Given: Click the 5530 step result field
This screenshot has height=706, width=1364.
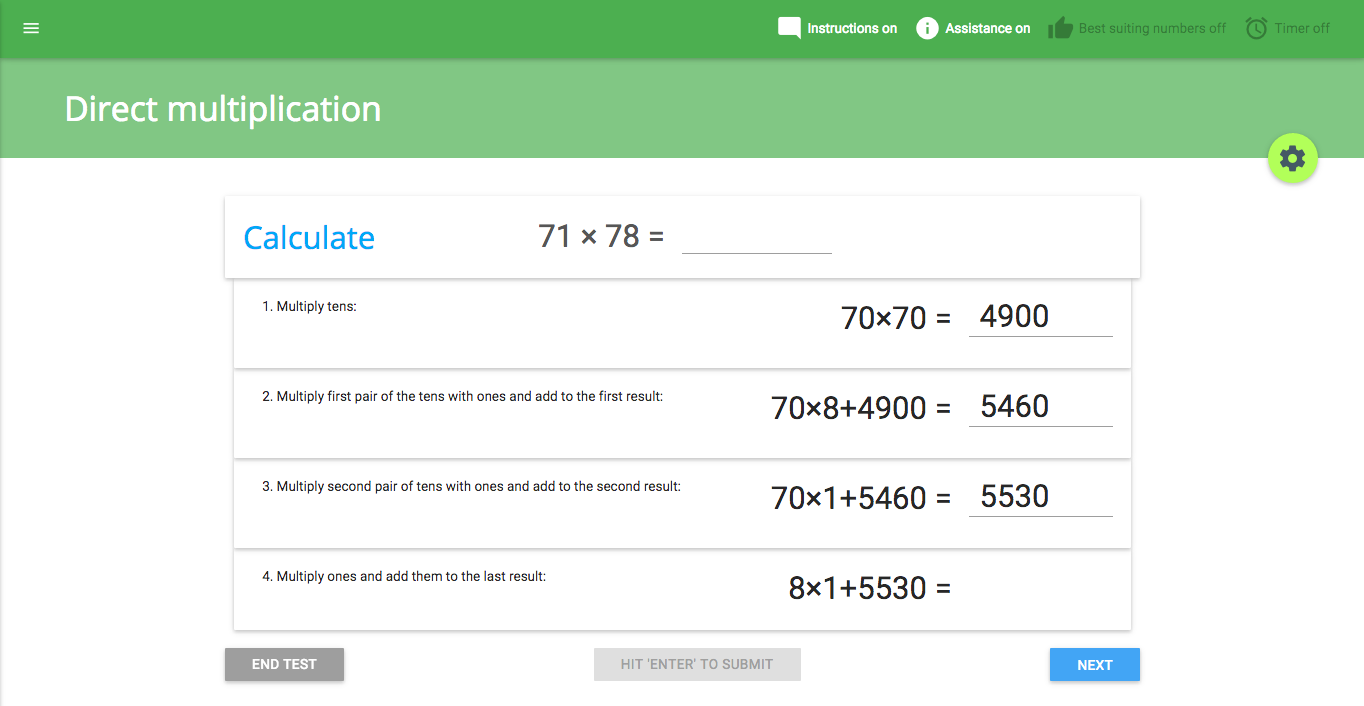Looking at the screenshot, I should click(1041, 497).
